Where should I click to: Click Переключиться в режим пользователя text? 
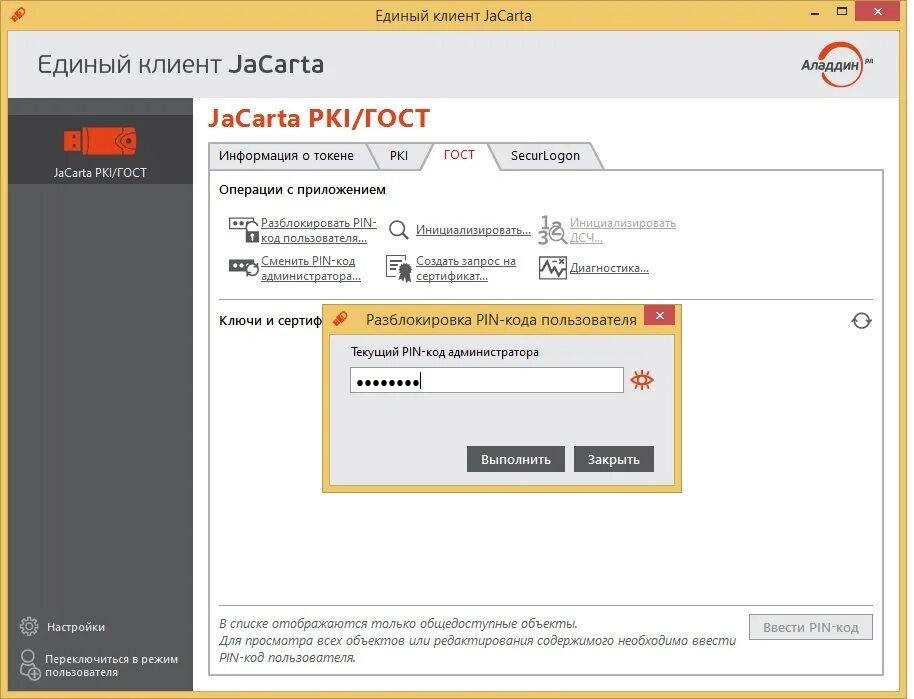tap(111, 665)
